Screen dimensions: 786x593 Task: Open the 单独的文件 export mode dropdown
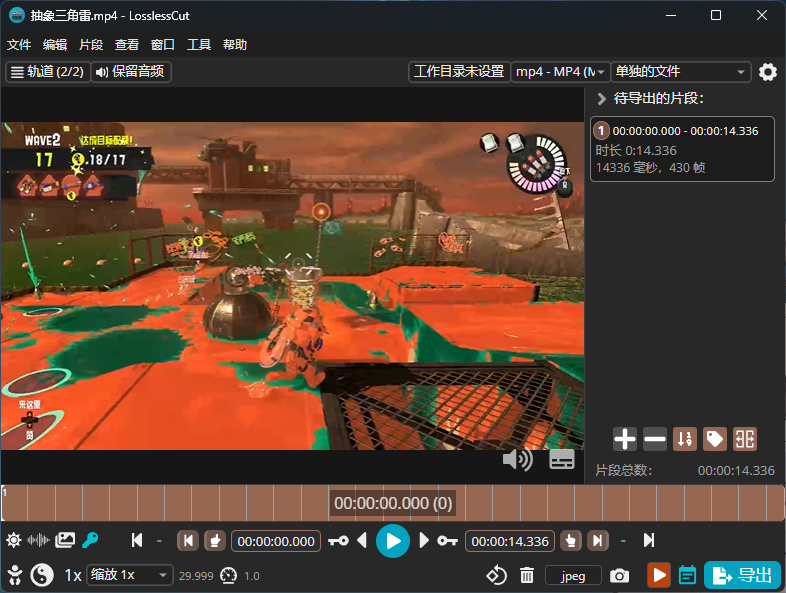coord(681,72)
